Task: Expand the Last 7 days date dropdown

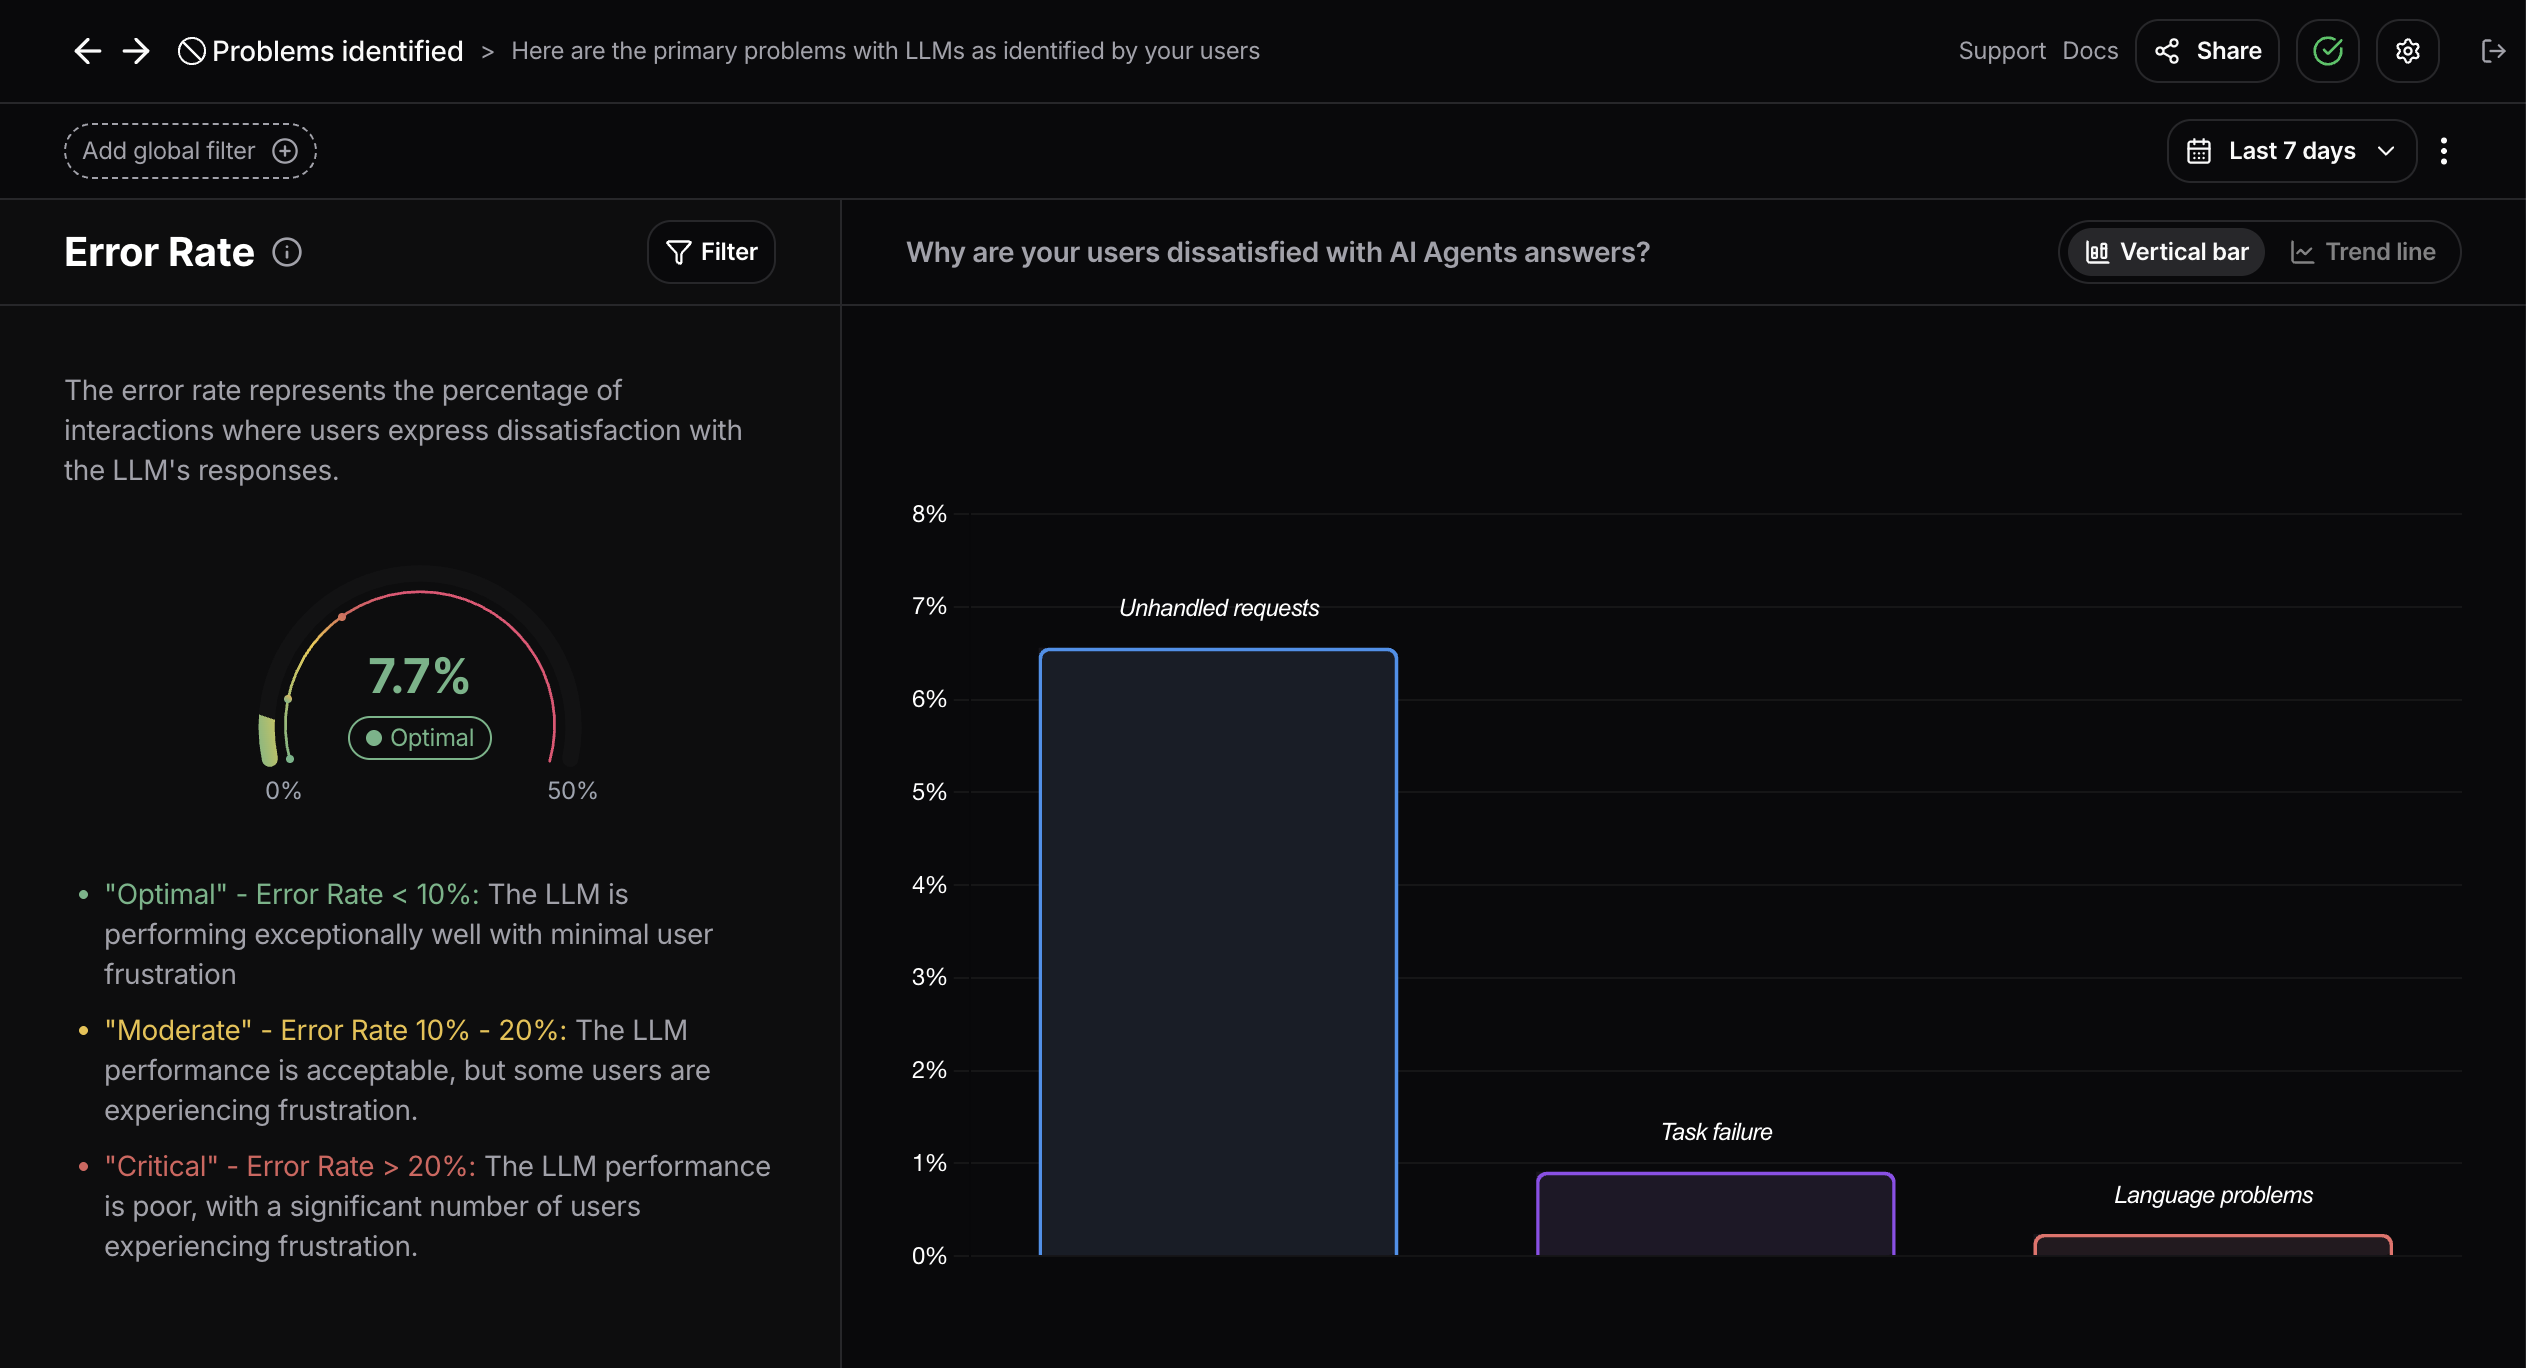Action: (x=2291, y=151)
